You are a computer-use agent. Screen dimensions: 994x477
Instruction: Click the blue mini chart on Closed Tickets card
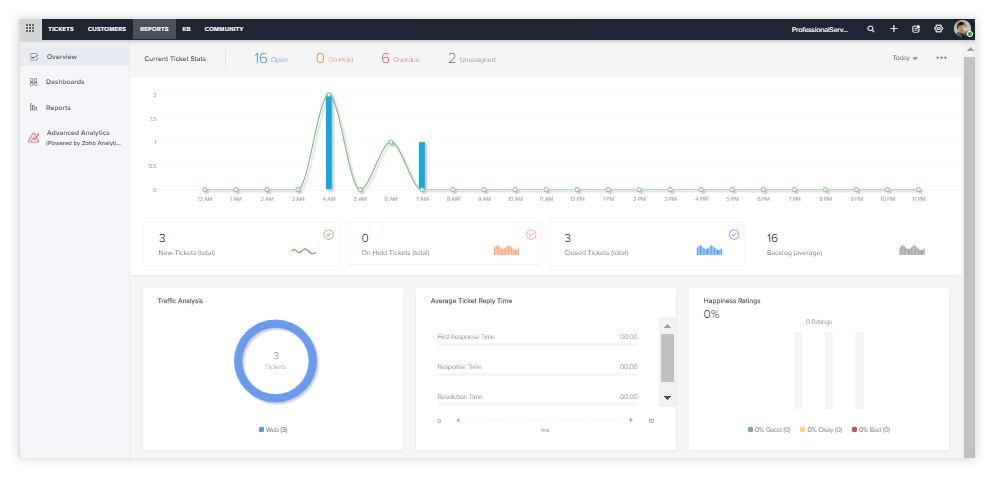pos(709,250)
